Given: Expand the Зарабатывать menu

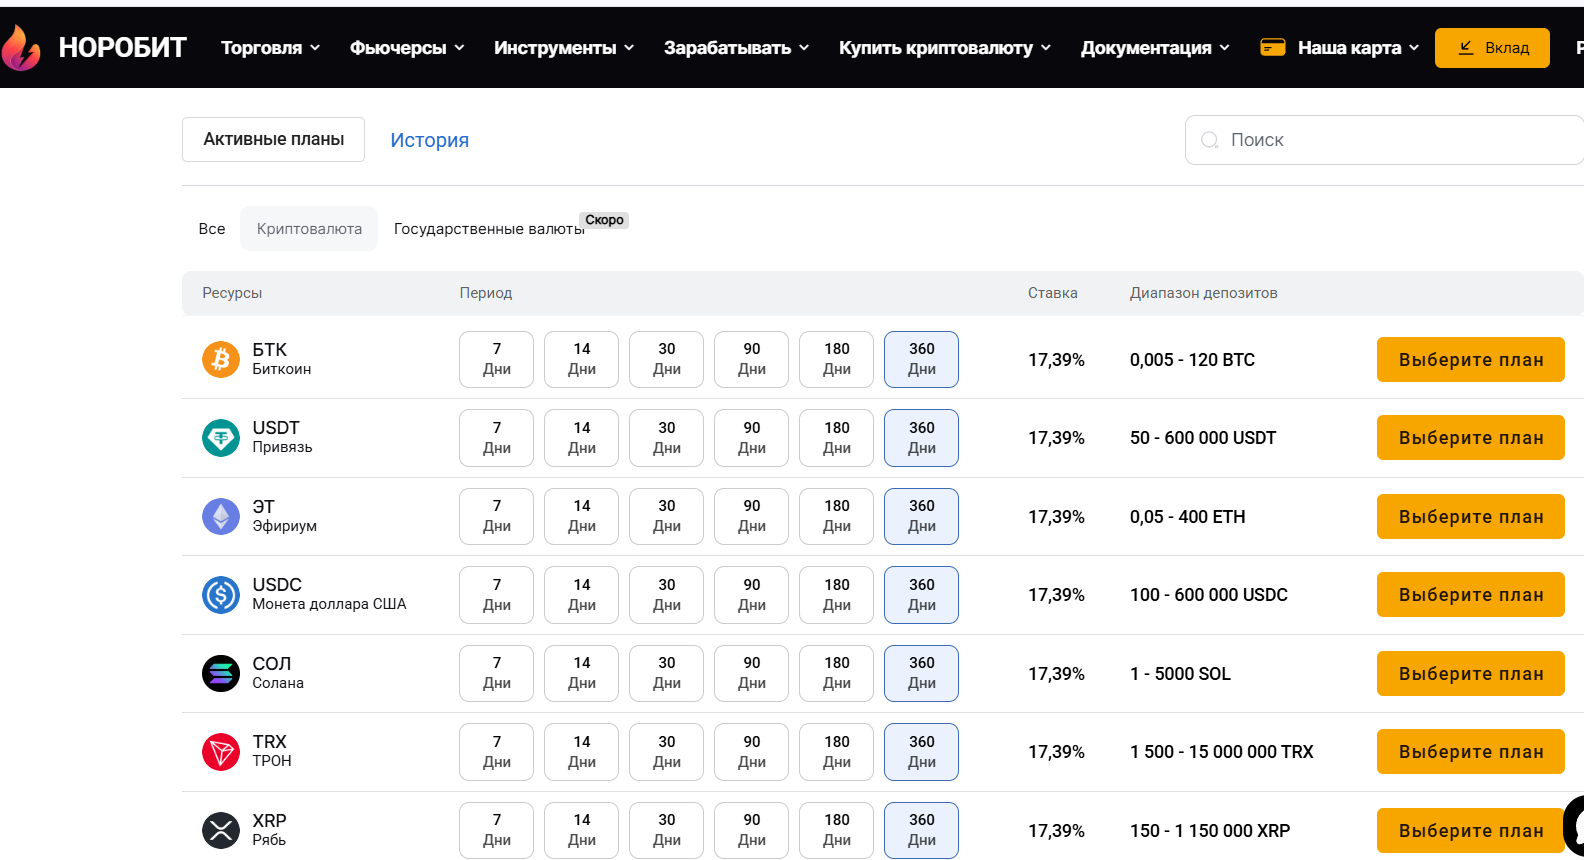Looking at the screenshot, I should click(x=736, y=47).
